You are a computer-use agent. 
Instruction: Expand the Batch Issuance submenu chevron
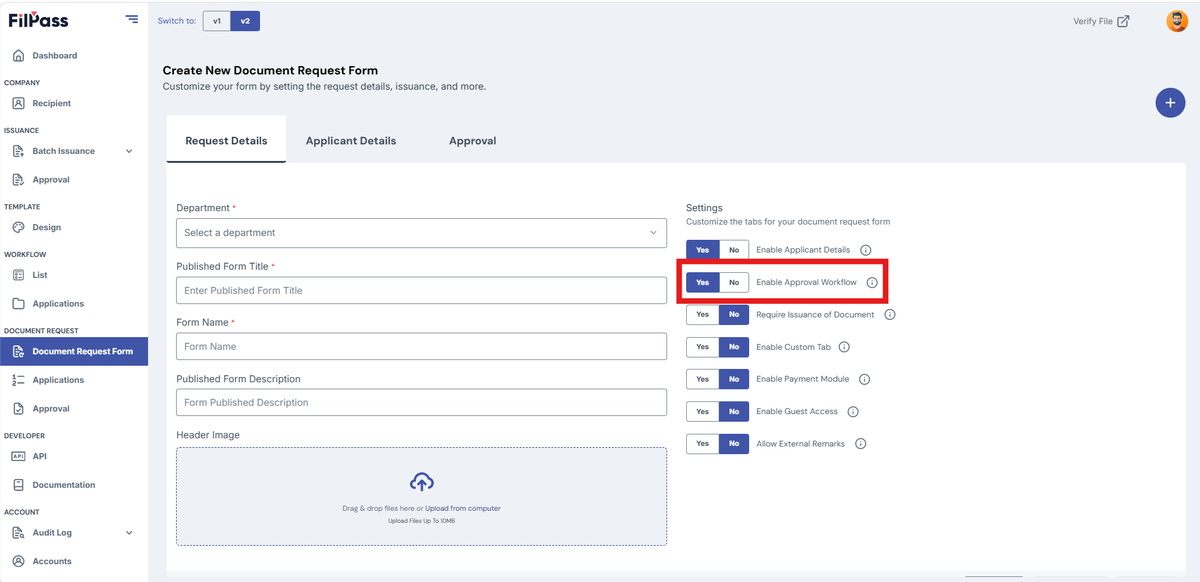[x=129, y=152]
